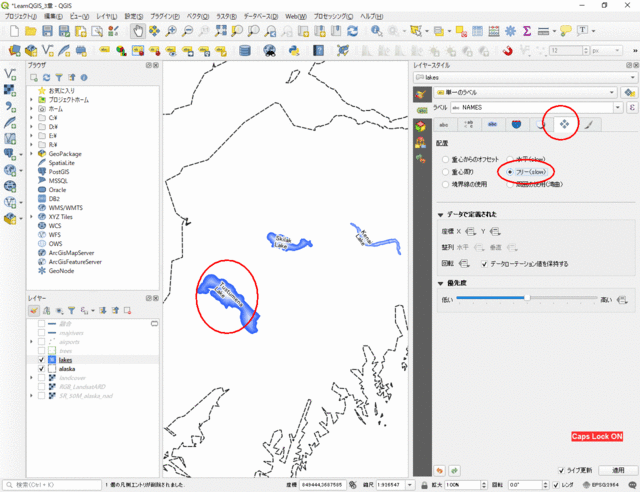Screen dimensions: 640x492
Task: Open the 3D View section in layer styling
Action: (x=421, y=126)
